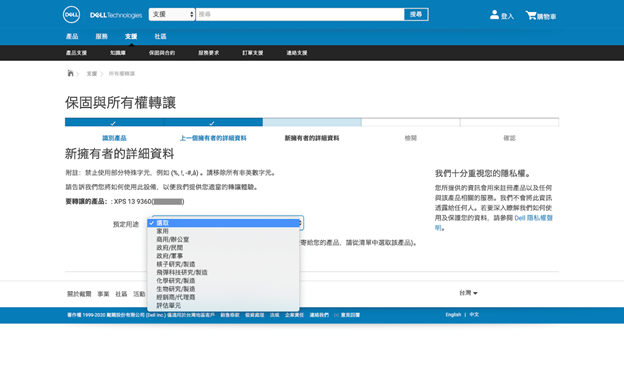
Task: Click 個資處理 in the footer bar
Action: point(255,315)
